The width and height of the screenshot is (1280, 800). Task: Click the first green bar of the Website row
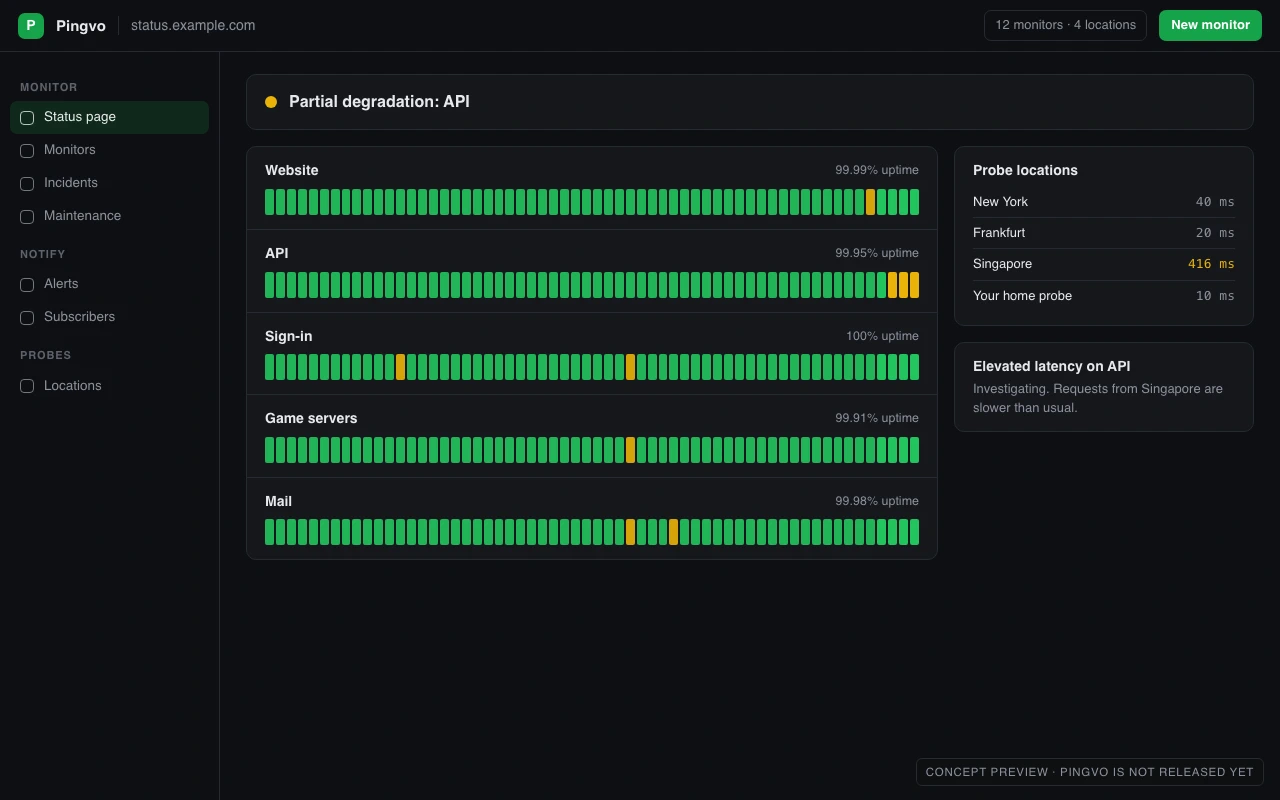pyautogui.click(x=269, y=202)
